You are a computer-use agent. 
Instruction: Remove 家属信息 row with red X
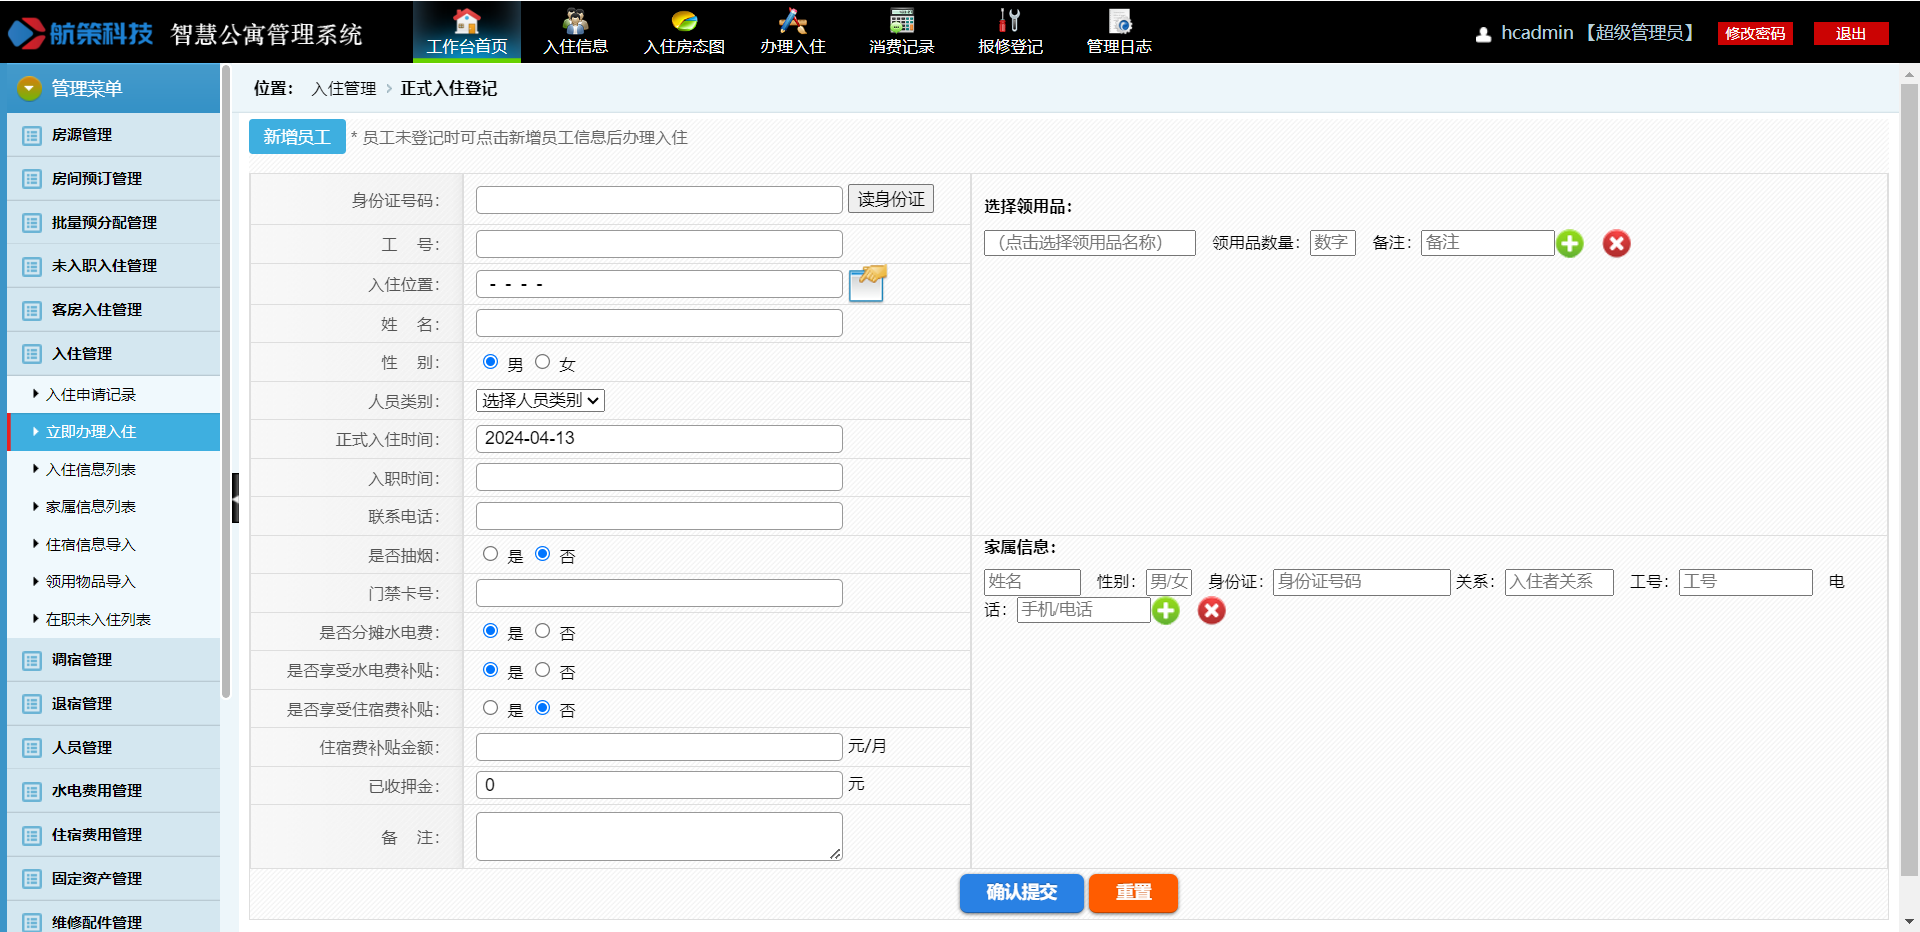(x=1211, y=611)
